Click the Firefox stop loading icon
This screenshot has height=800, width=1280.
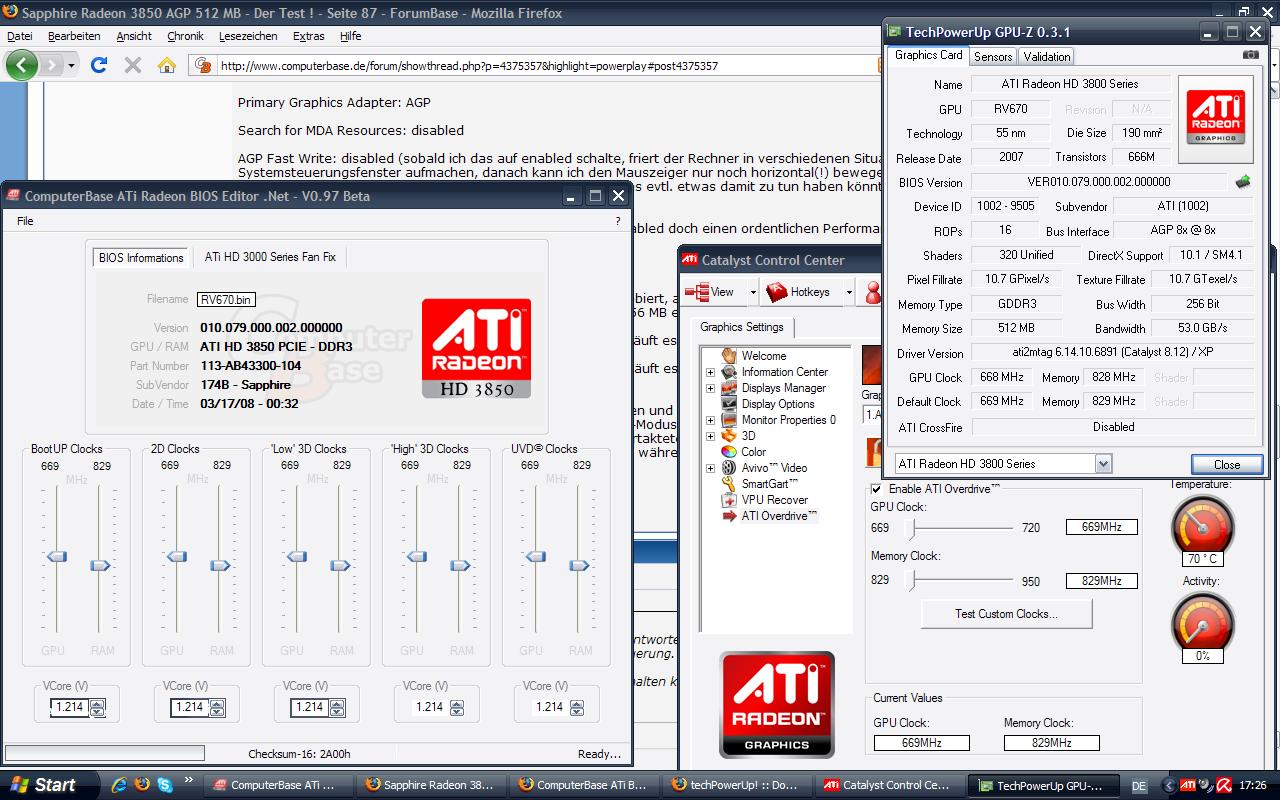[132, 66]
